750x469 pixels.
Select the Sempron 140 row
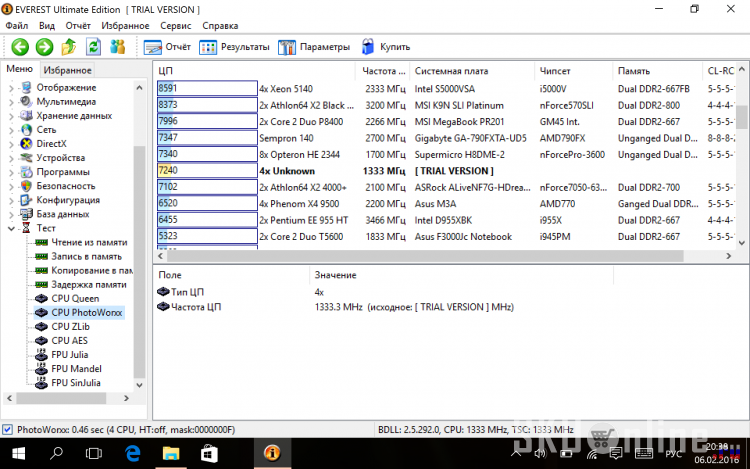445,138
